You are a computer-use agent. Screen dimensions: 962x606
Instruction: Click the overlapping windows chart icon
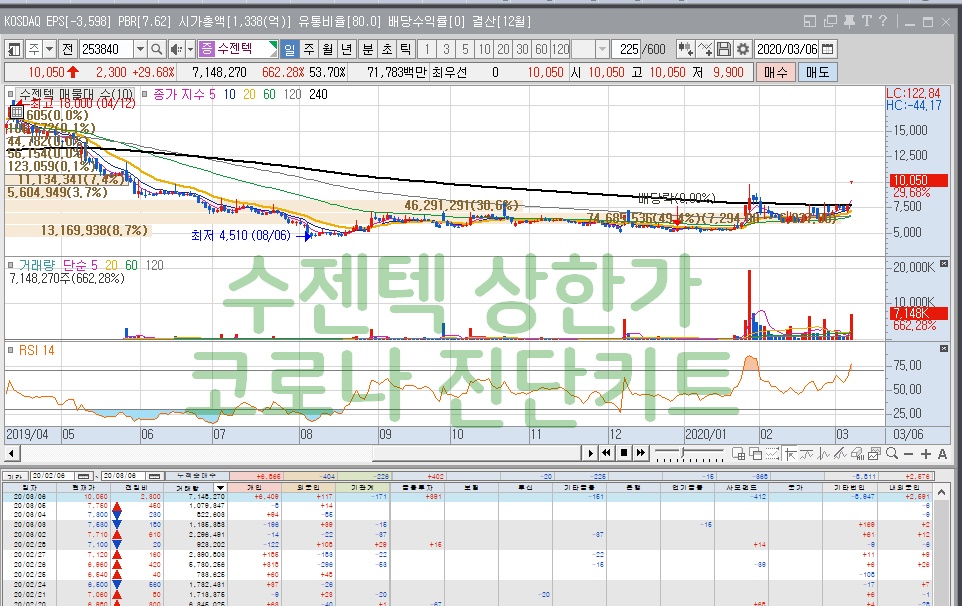(756, 454)
